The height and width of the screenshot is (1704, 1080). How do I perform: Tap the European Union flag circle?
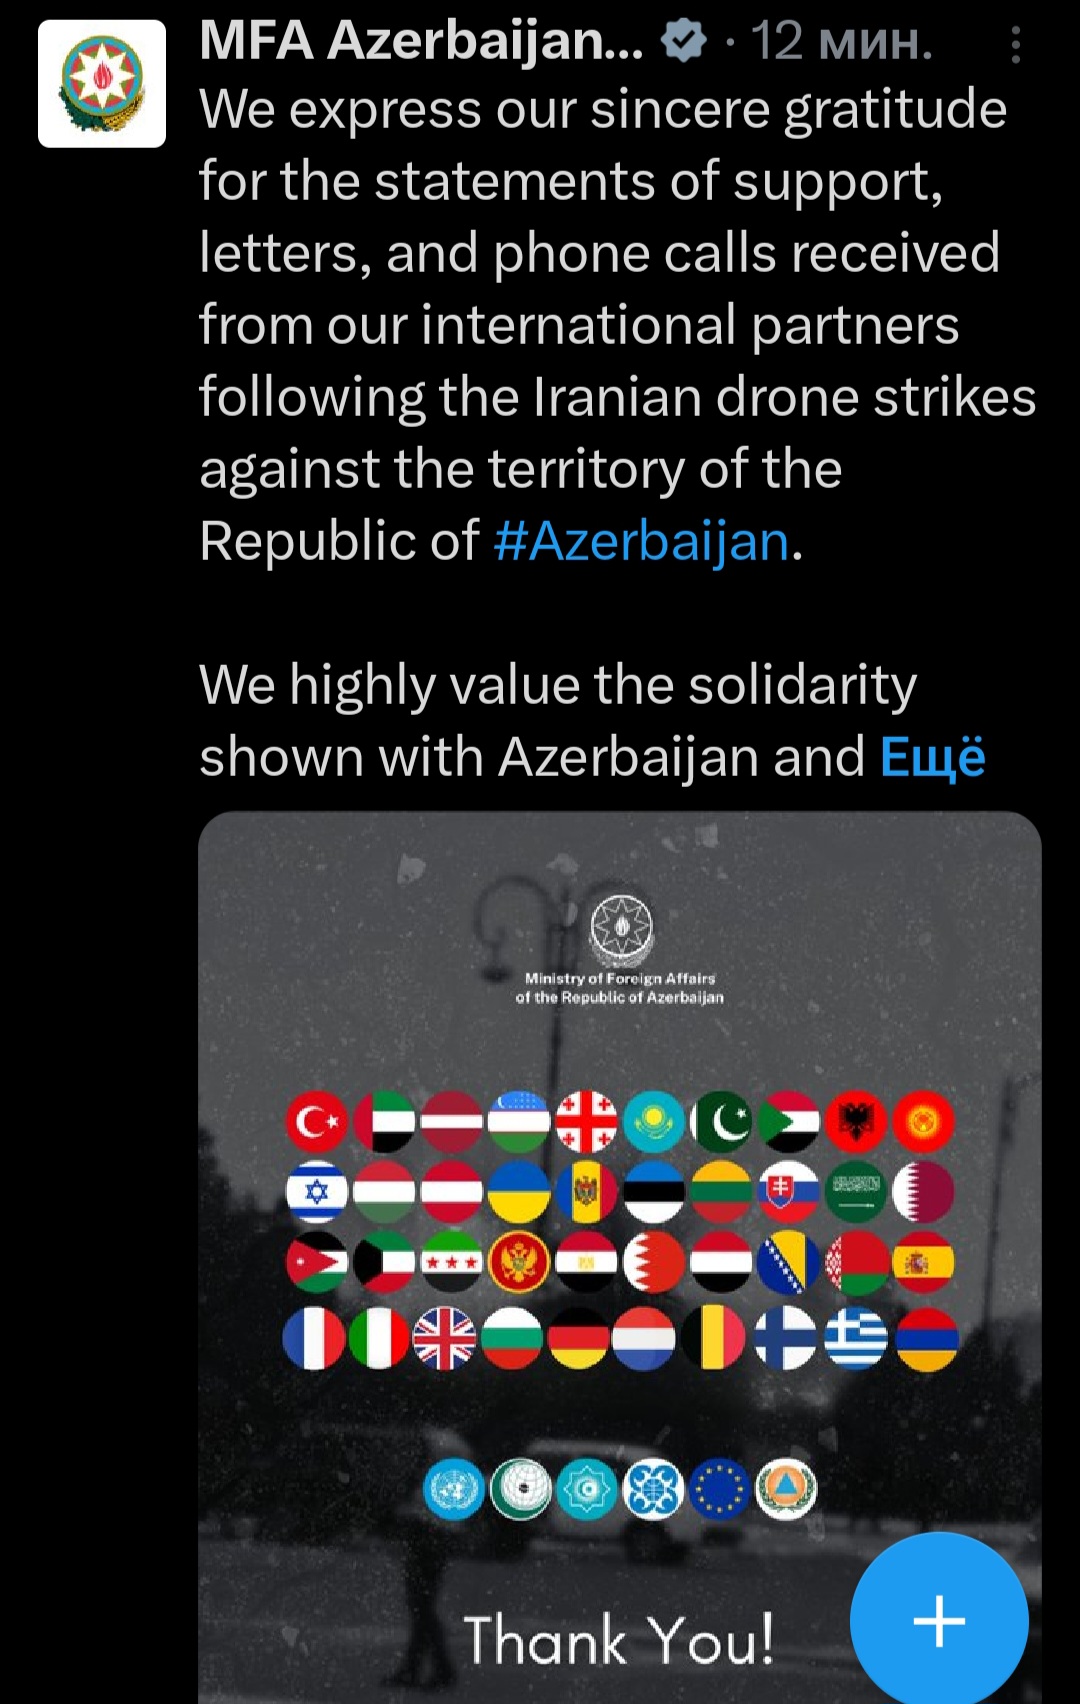tap(720, 1490)
